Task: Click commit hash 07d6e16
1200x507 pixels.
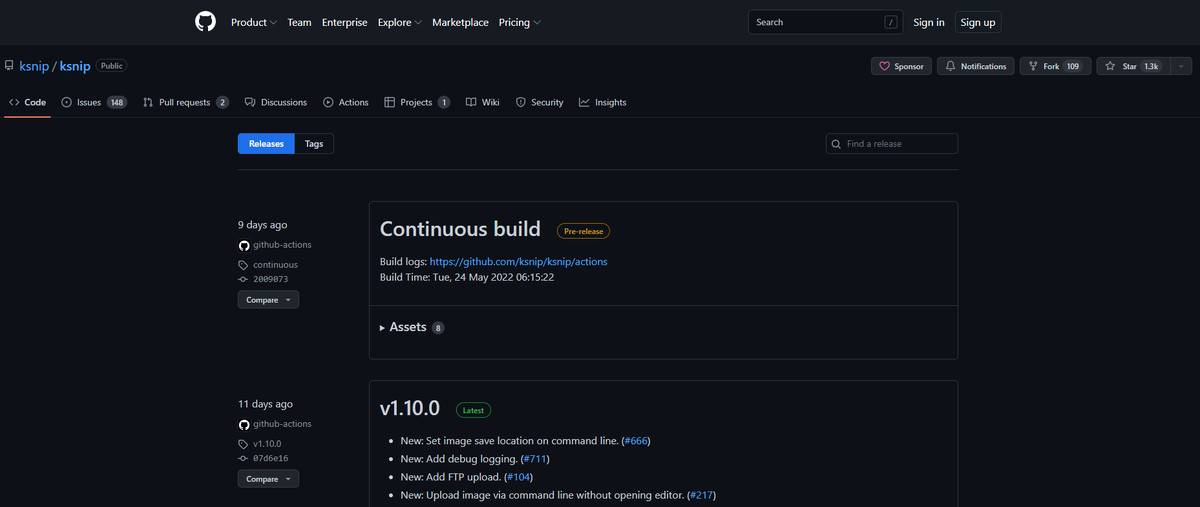Action: click(270, 458)
